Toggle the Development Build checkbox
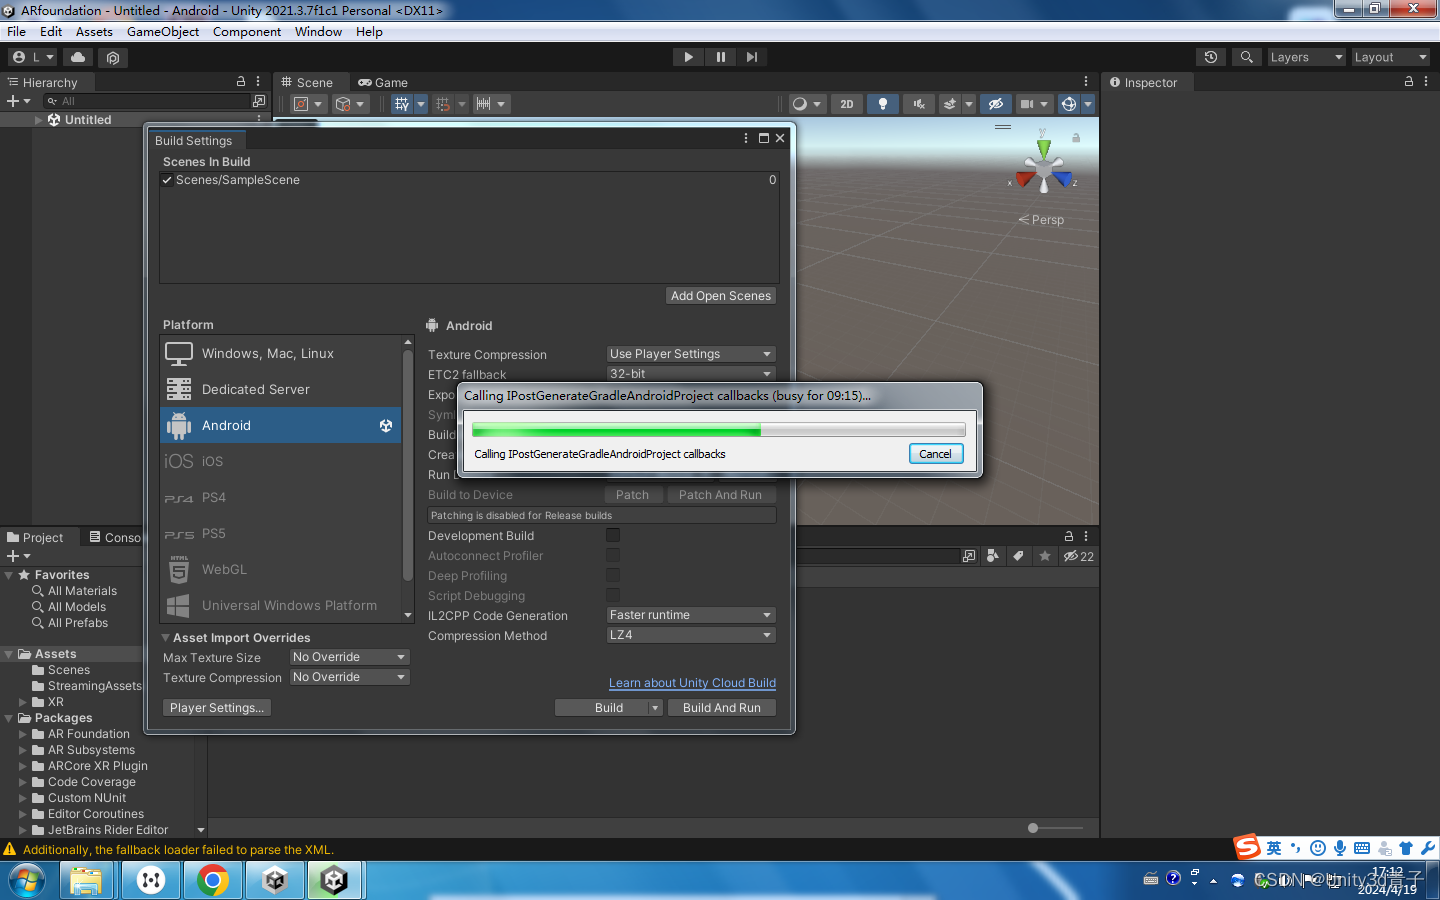This screenshot has width=1440, height=900. (613, 535)
